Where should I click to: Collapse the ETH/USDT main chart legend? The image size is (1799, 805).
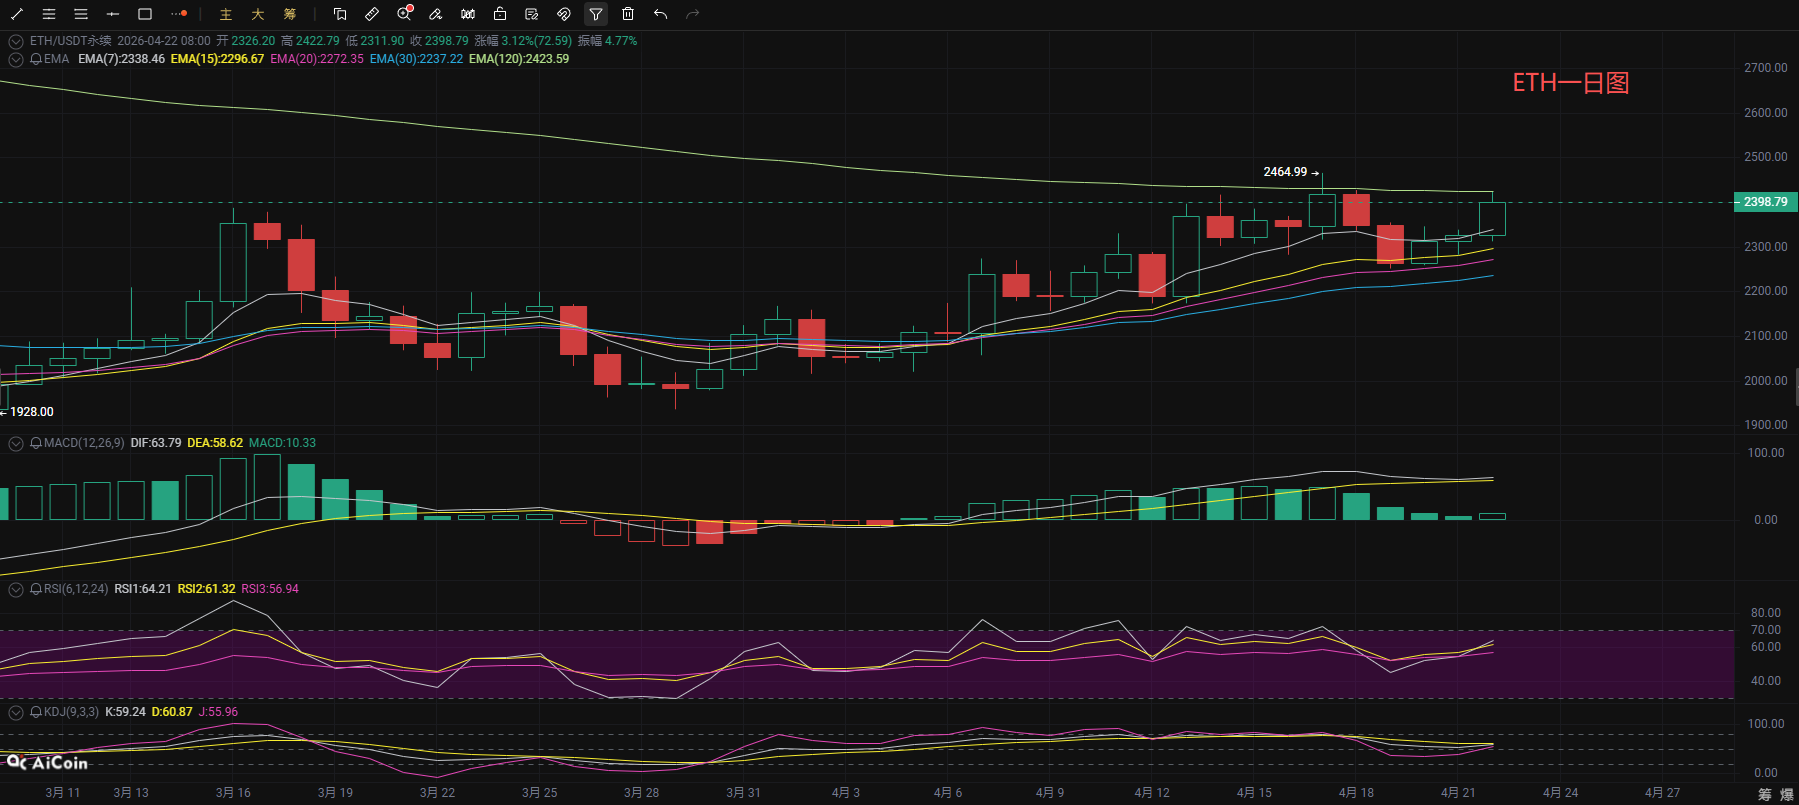click(x=16, y=41)
